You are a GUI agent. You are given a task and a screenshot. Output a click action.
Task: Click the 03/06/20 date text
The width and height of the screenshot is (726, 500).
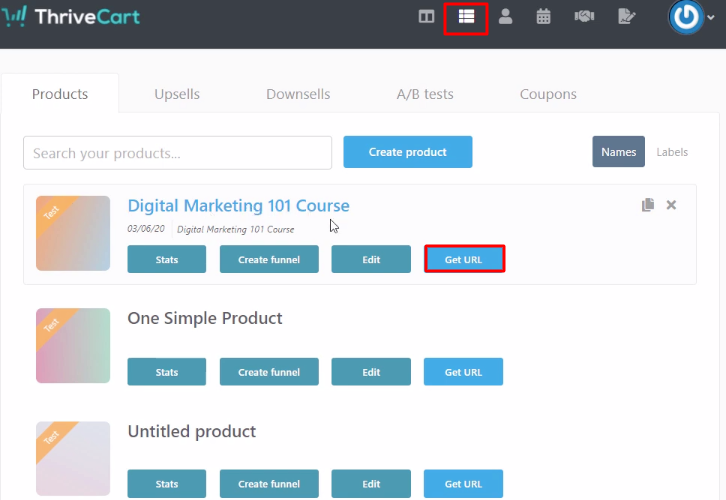[x=146, y=229]
